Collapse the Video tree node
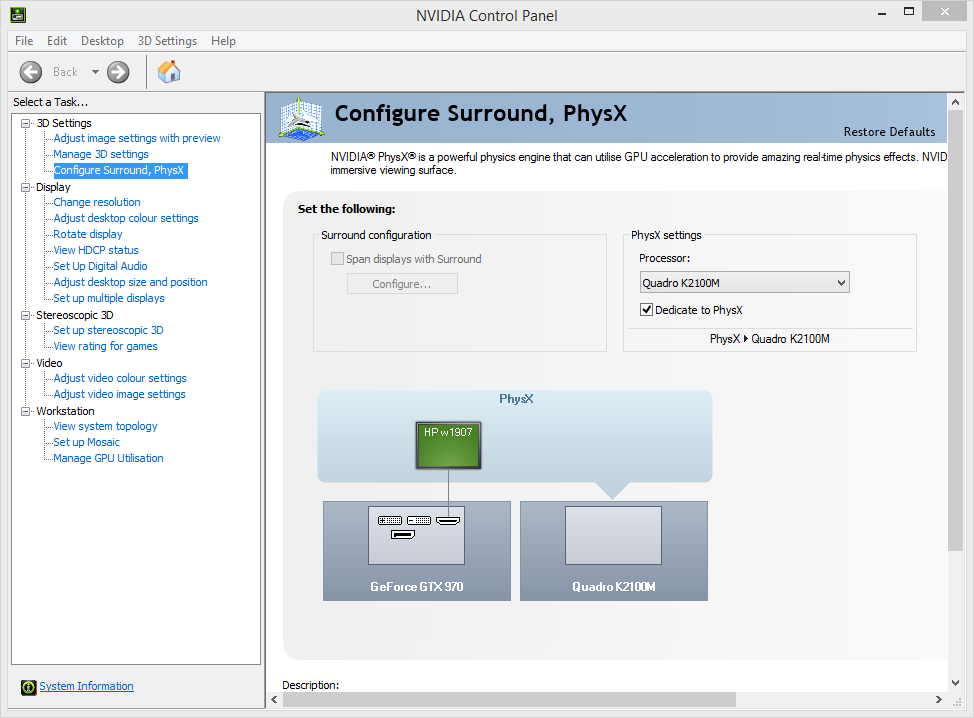The width and height of the screenshot is (974, 718). pyautogui.click(x=25, y=363)
